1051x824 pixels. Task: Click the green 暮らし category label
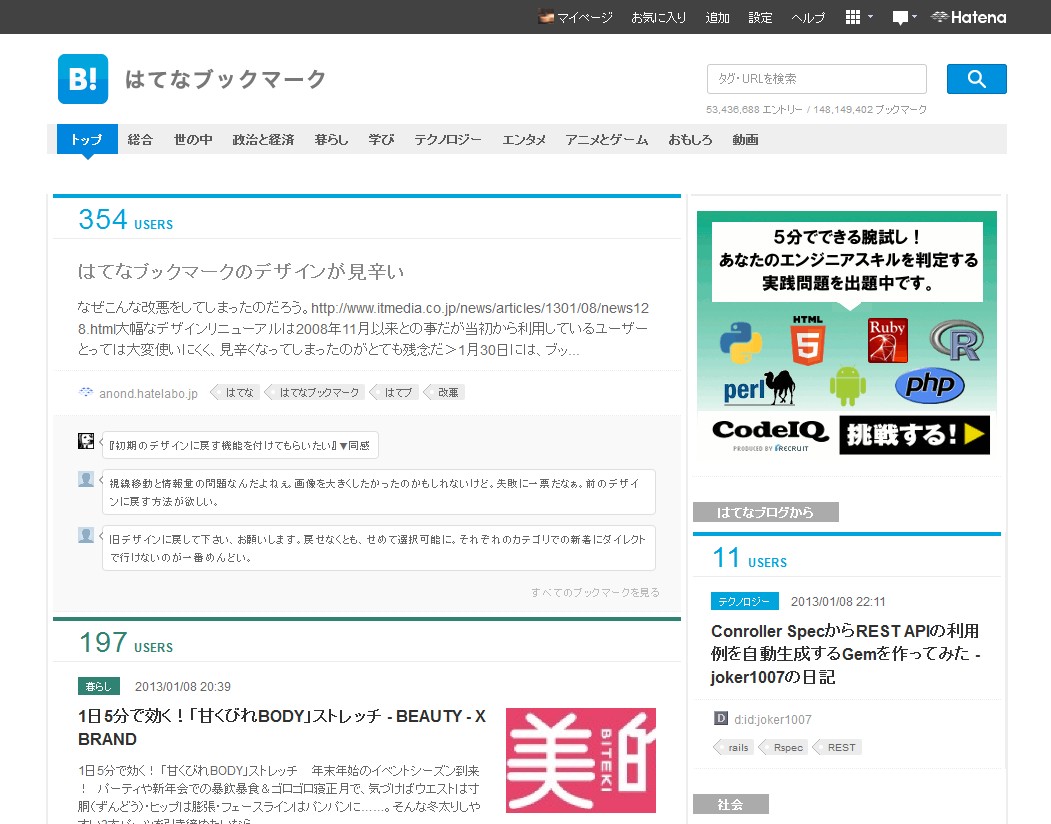[x=99, y=687]
